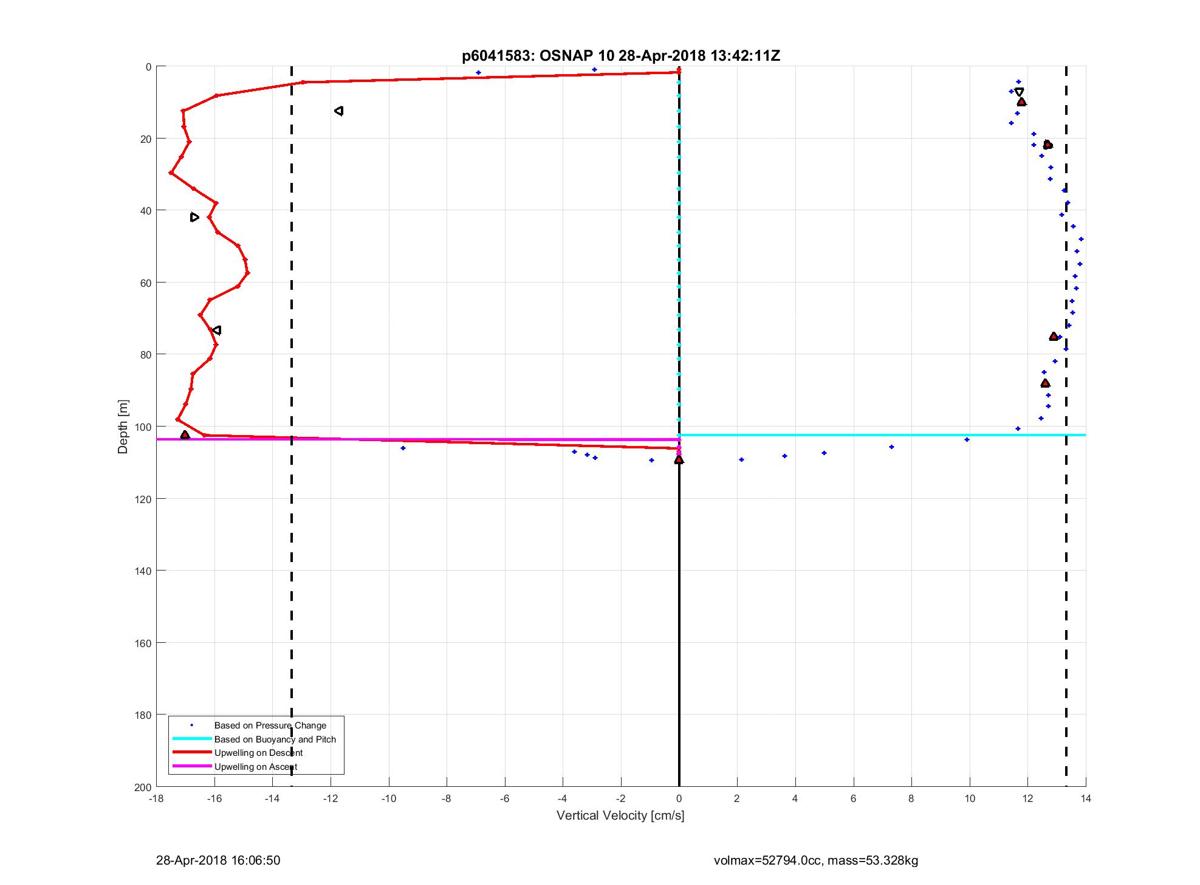This screenshot has width=1200, height=885.
Task: Click depth-axis tick label 40
Action: (145, 211)
